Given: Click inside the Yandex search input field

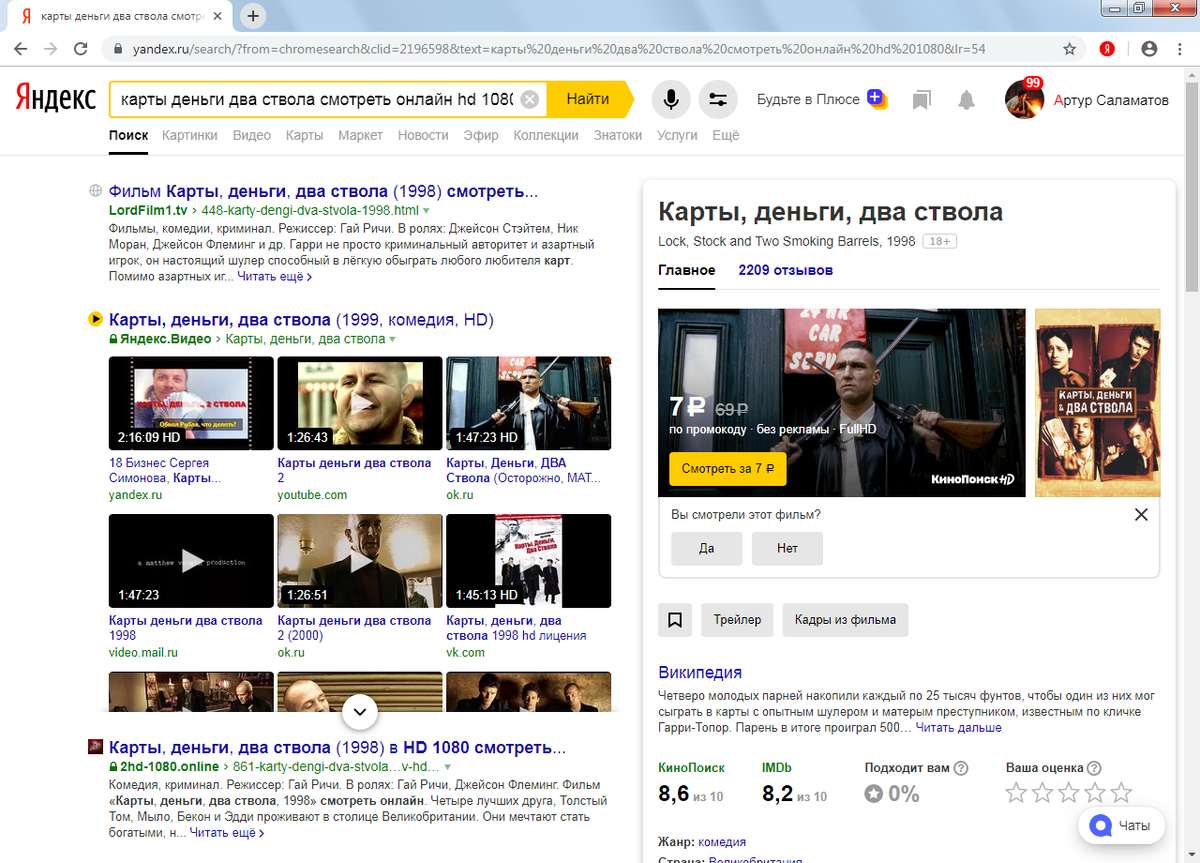Looking at the screenshot, I should pos(315,99).
